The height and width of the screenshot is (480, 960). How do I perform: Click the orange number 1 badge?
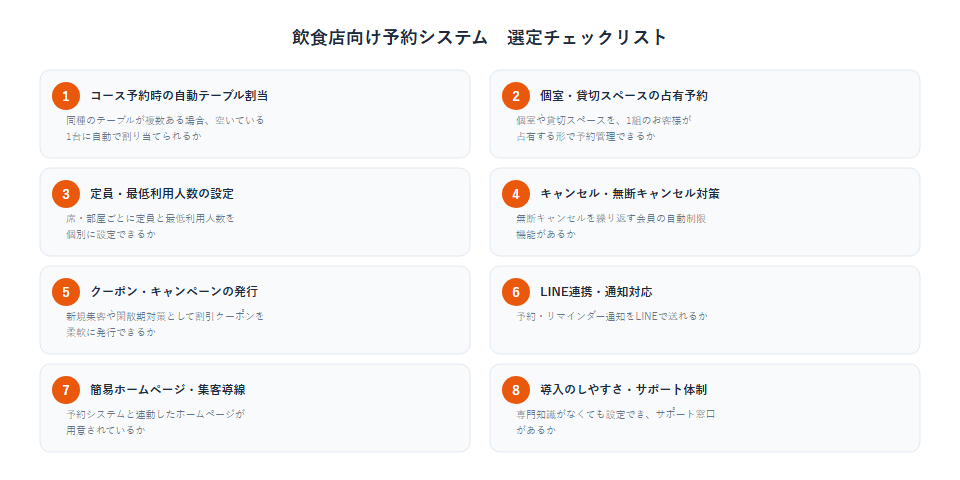(x=66, y=96)
